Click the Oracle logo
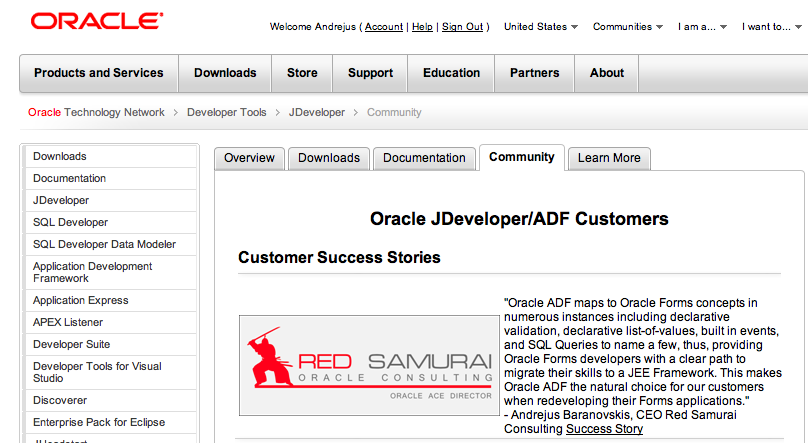 point(97,21)
